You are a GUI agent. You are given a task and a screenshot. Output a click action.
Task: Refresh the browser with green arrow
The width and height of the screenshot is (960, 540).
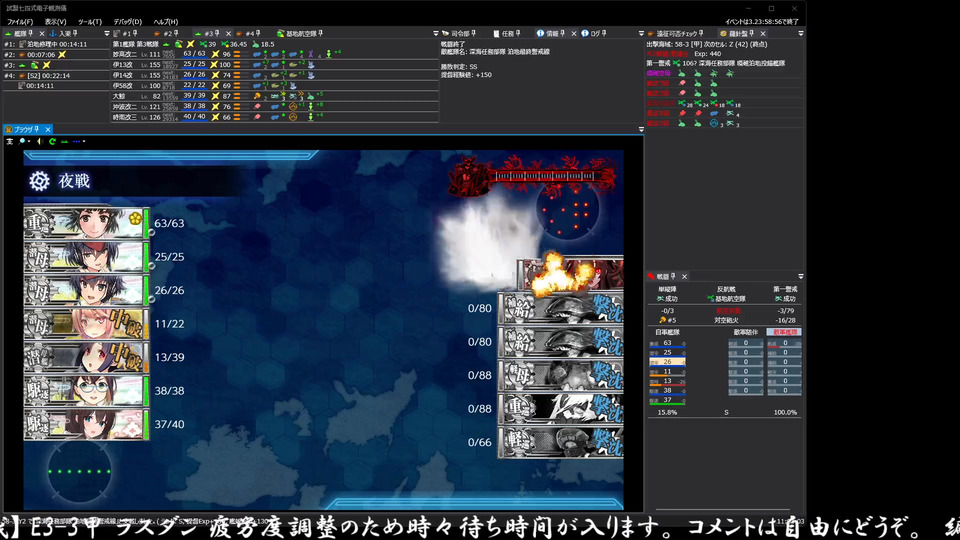point(53,141)
